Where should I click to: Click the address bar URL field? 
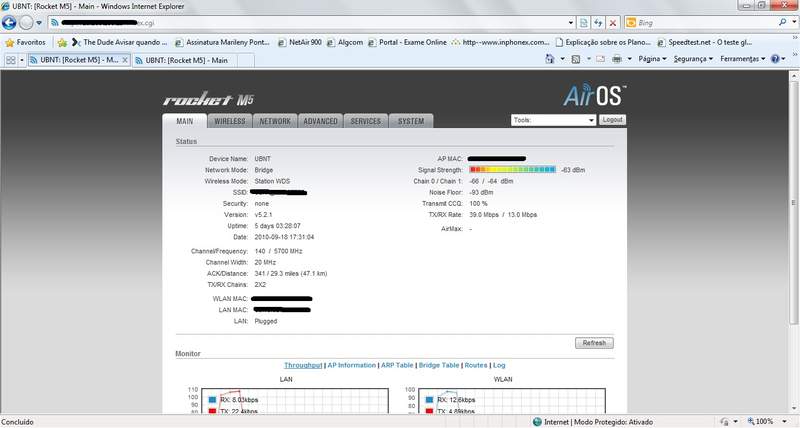coord(306,23)
